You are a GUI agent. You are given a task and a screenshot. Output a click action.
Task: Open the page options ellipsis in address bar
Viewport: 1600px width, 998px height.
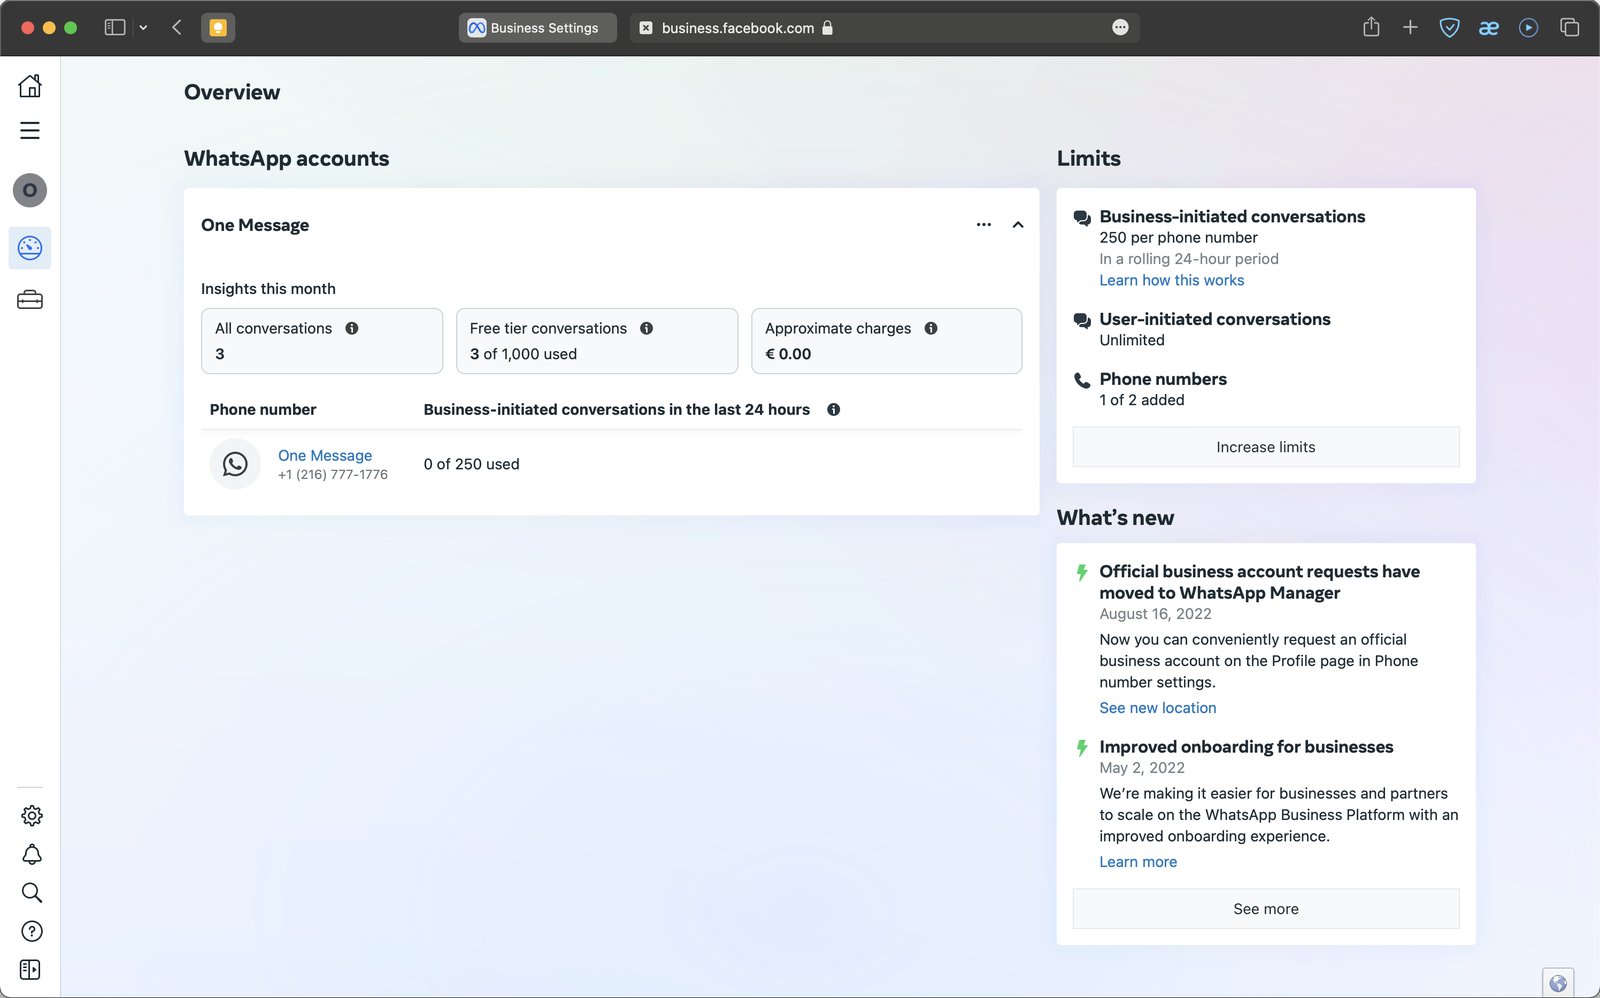click(1120, 28)
